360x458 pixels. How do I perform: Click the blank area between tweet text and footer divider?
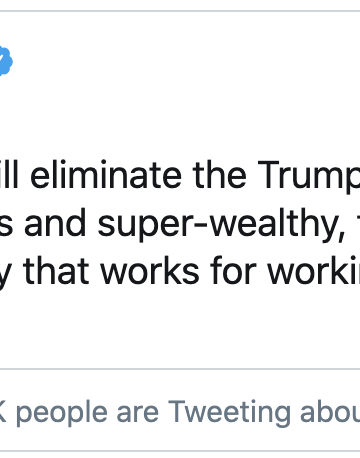pyautogui.click(x=180, y=328)
